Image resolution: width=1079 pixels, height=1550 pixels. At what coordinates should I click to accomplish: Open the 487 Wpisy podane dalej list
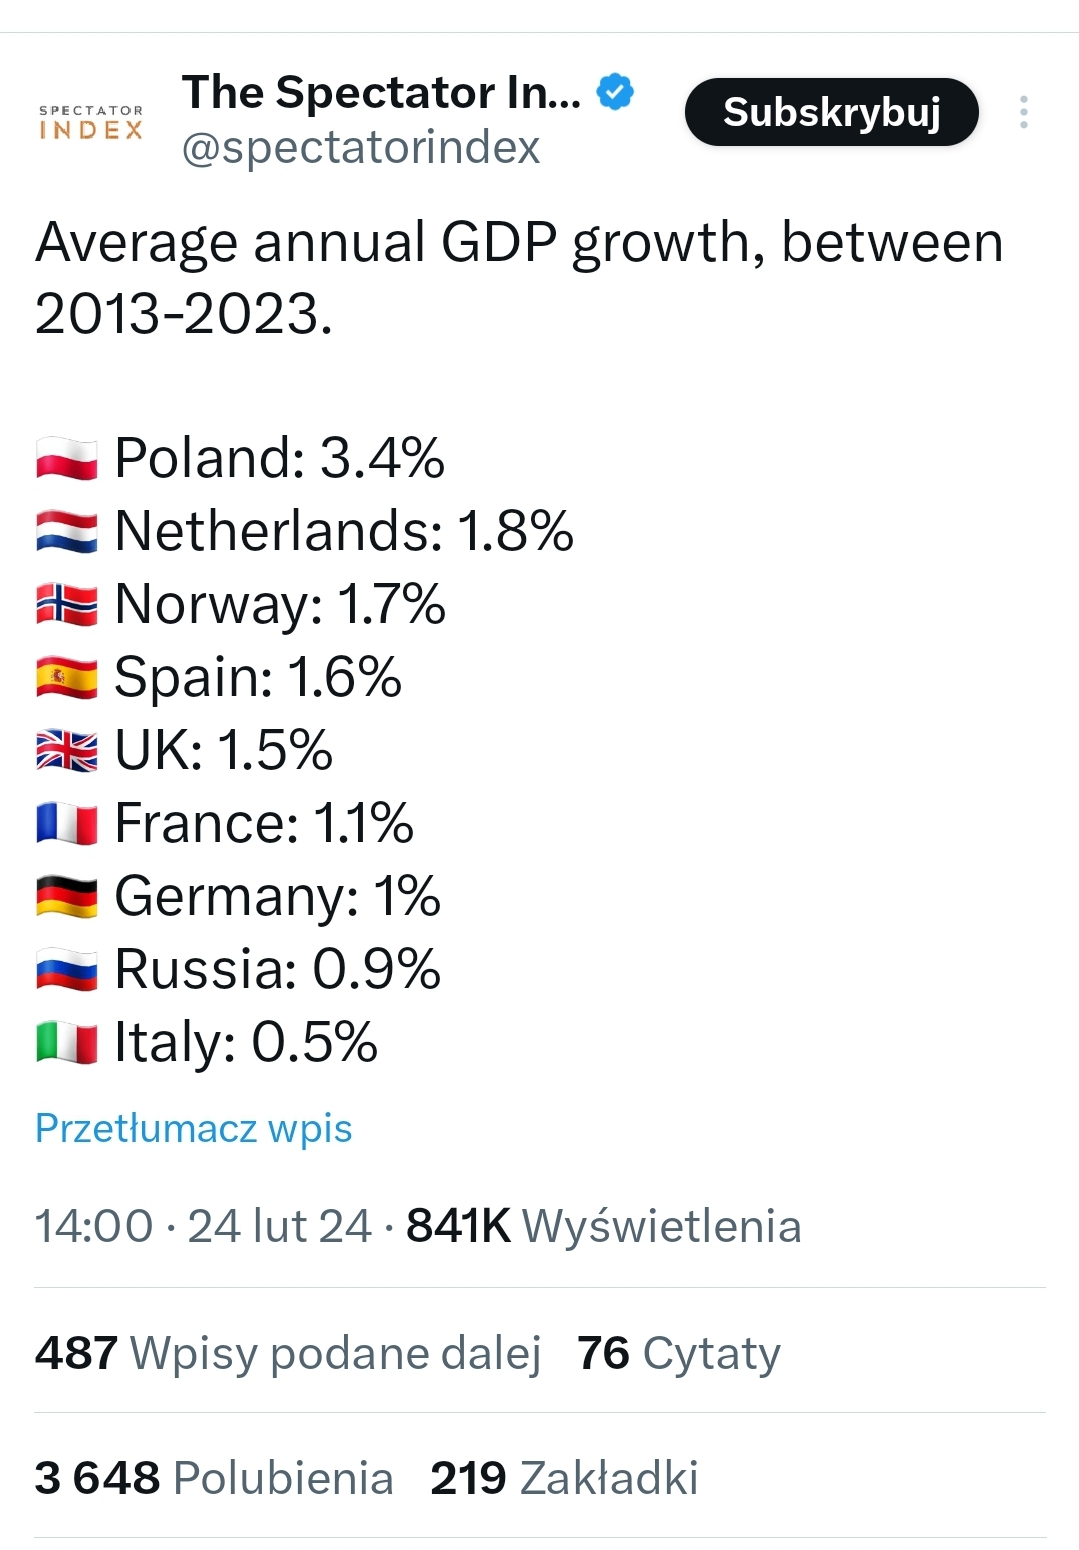tap(288, 1353)
